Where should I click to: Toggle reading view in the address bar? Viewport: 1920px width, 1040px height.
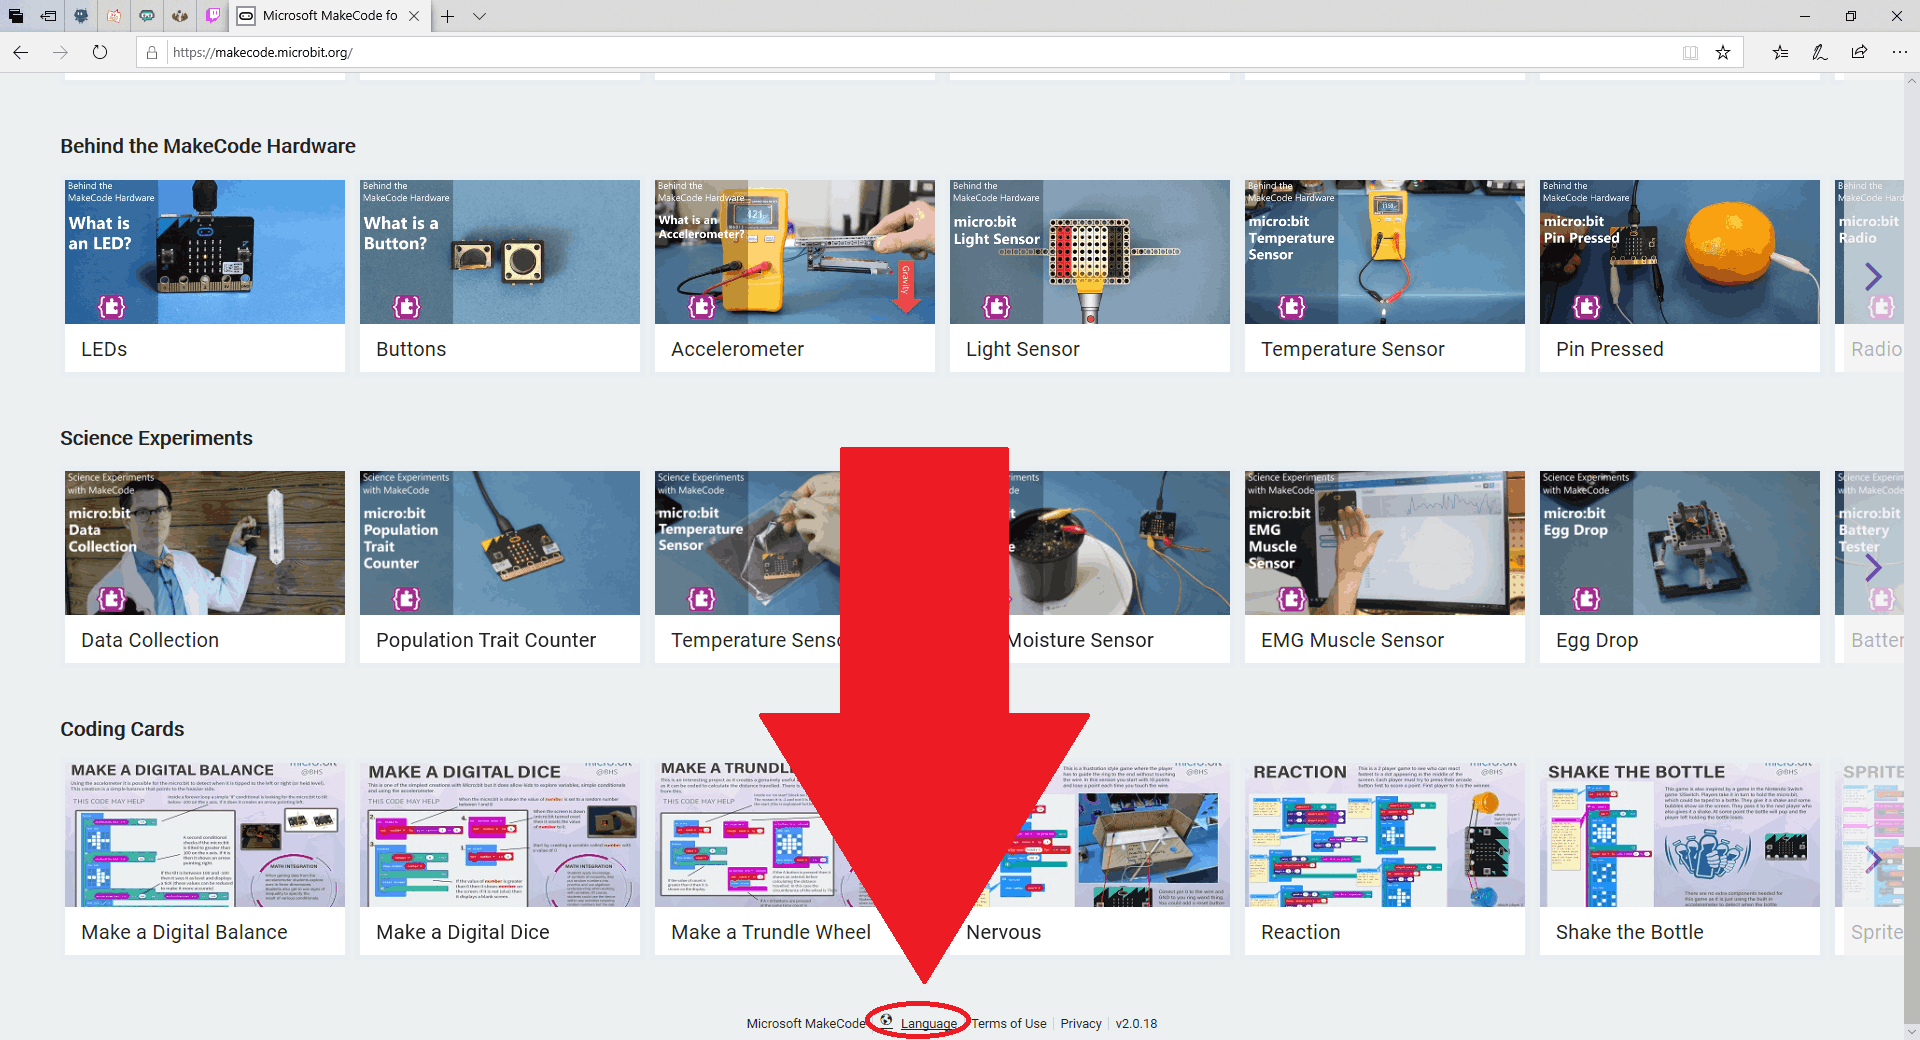point(1690,52)
